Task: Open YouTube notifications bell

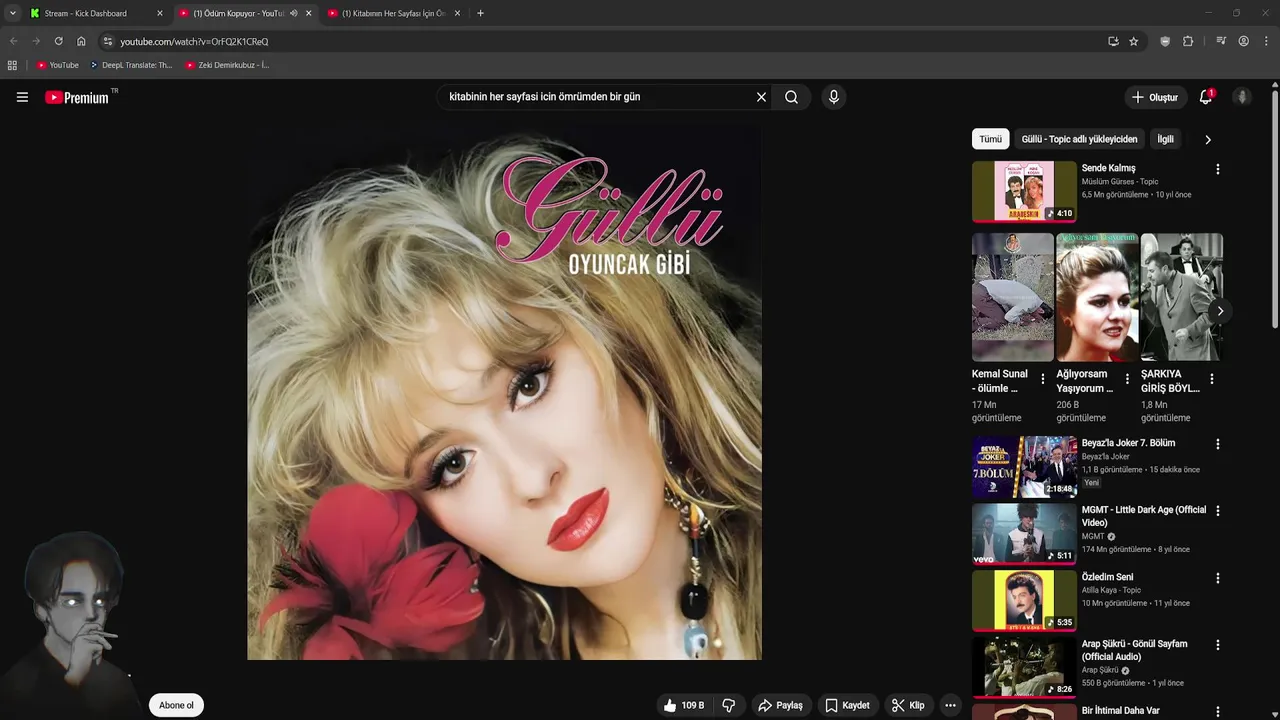Action: coord(1206,97)
